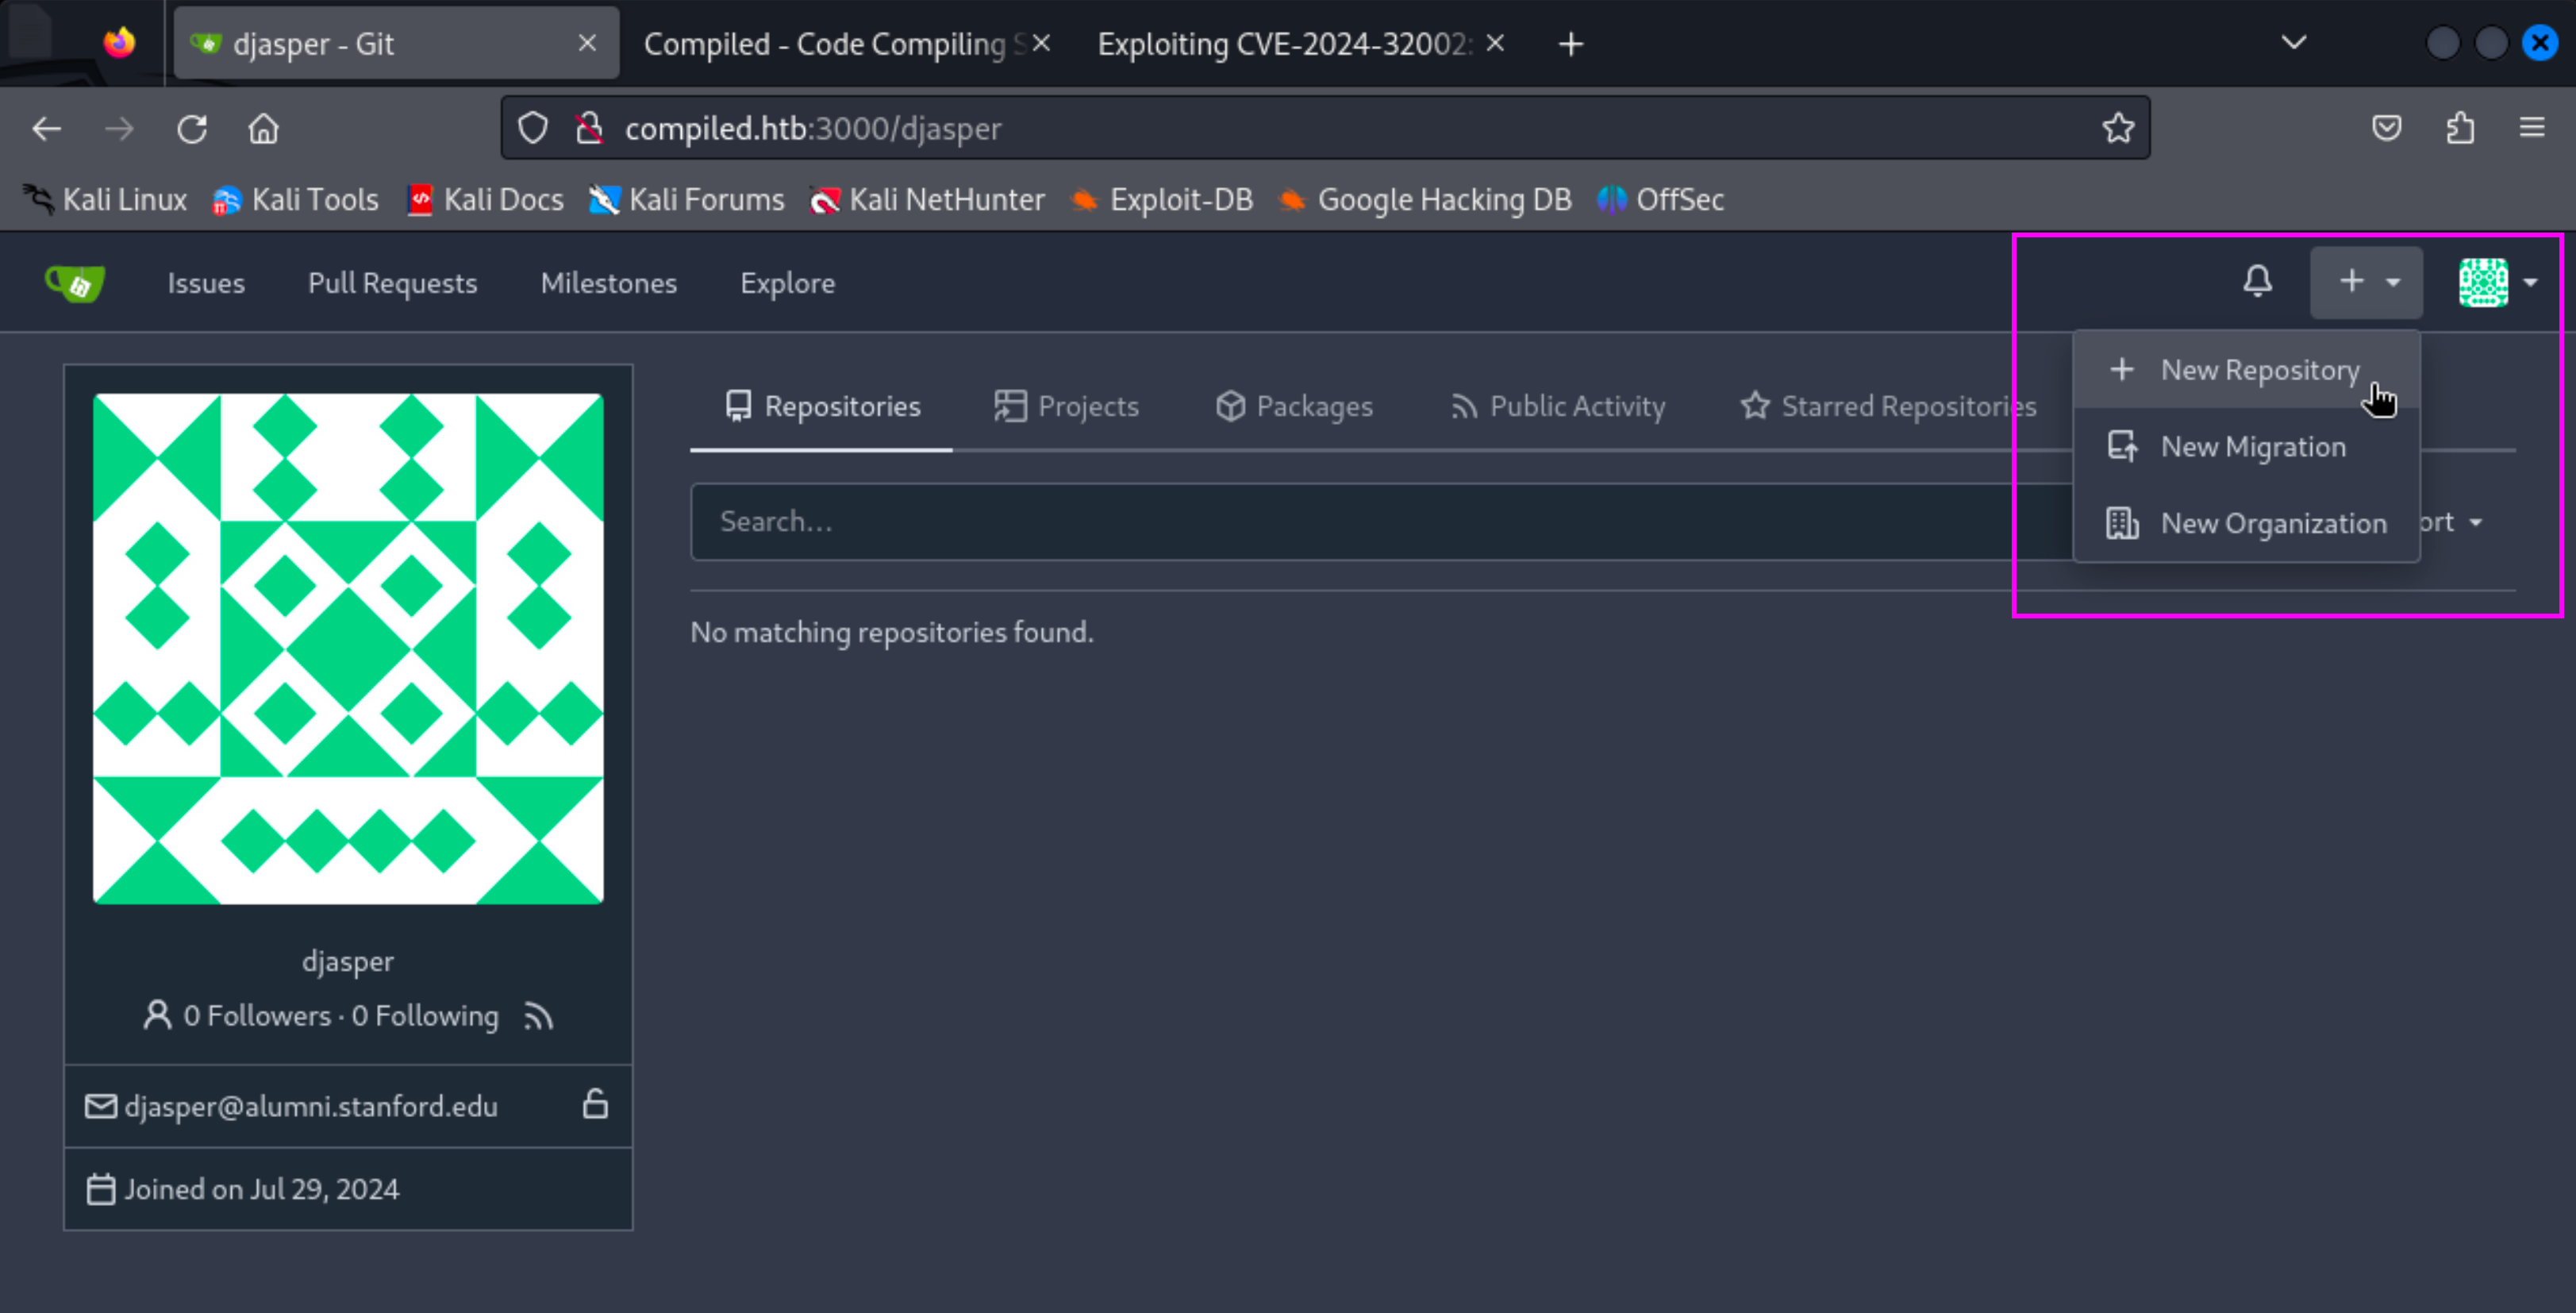The image size is (2576, 1313).
Task: Click the RSS feed icon beside followers
Action: click(x=538, y=1015)
